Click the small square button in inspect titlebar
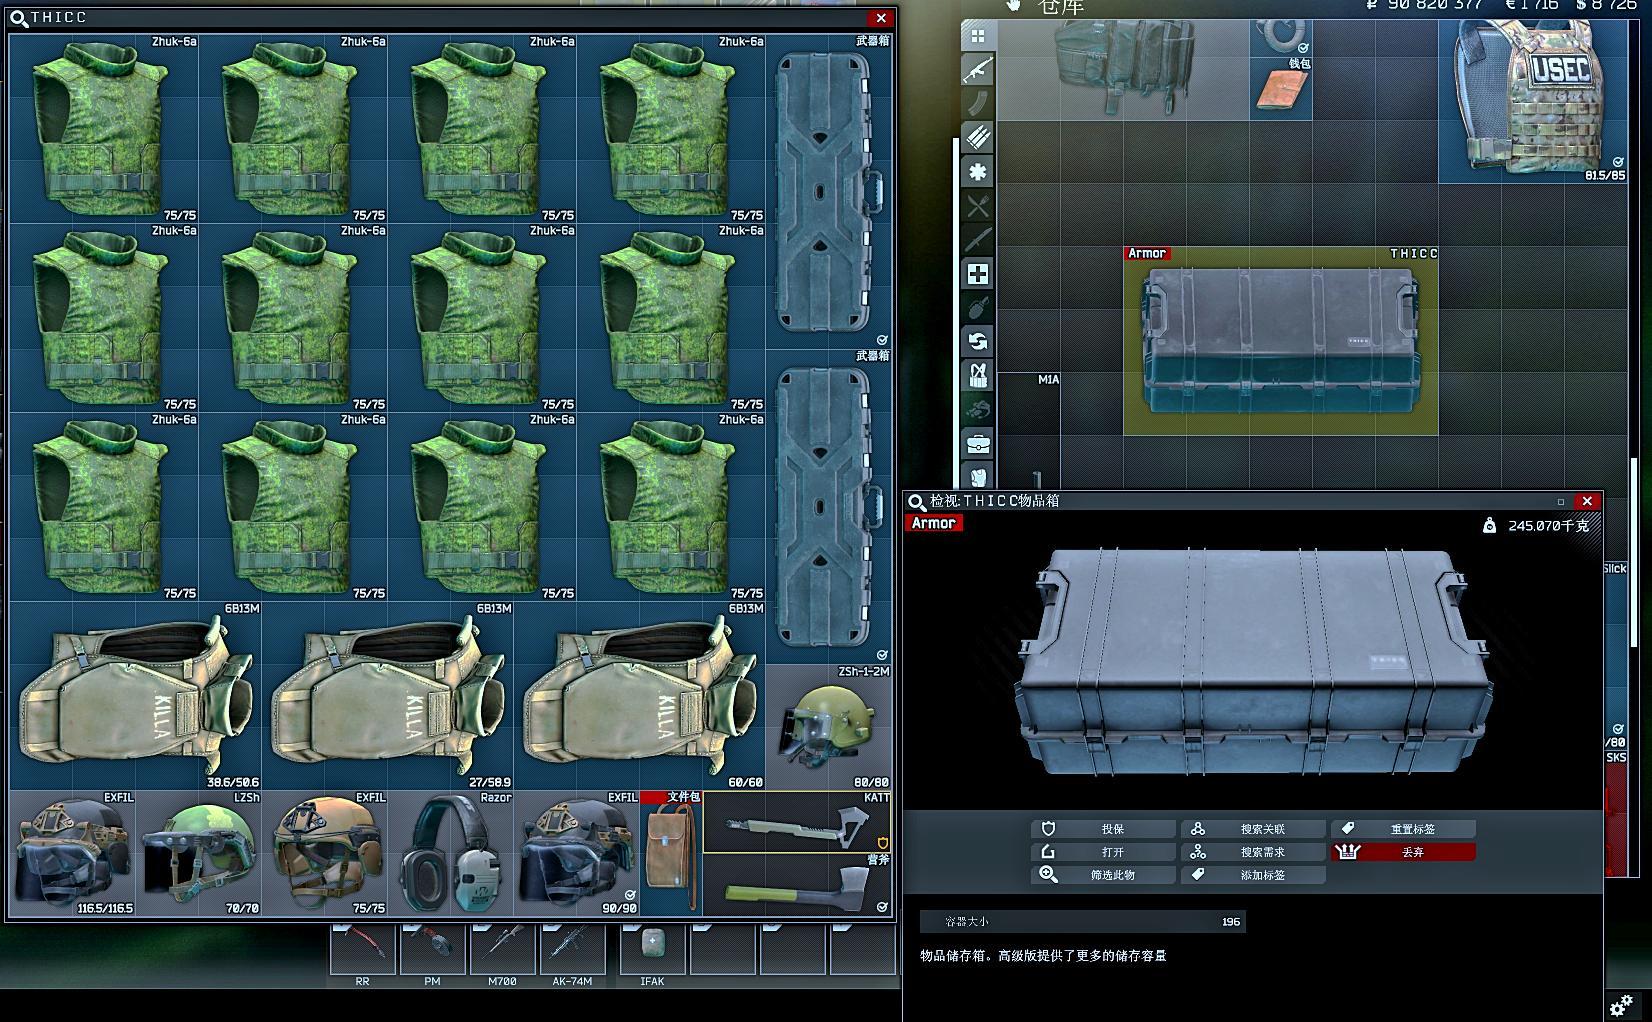Screen dimensions: 1652x1022 coord(1560,502)
